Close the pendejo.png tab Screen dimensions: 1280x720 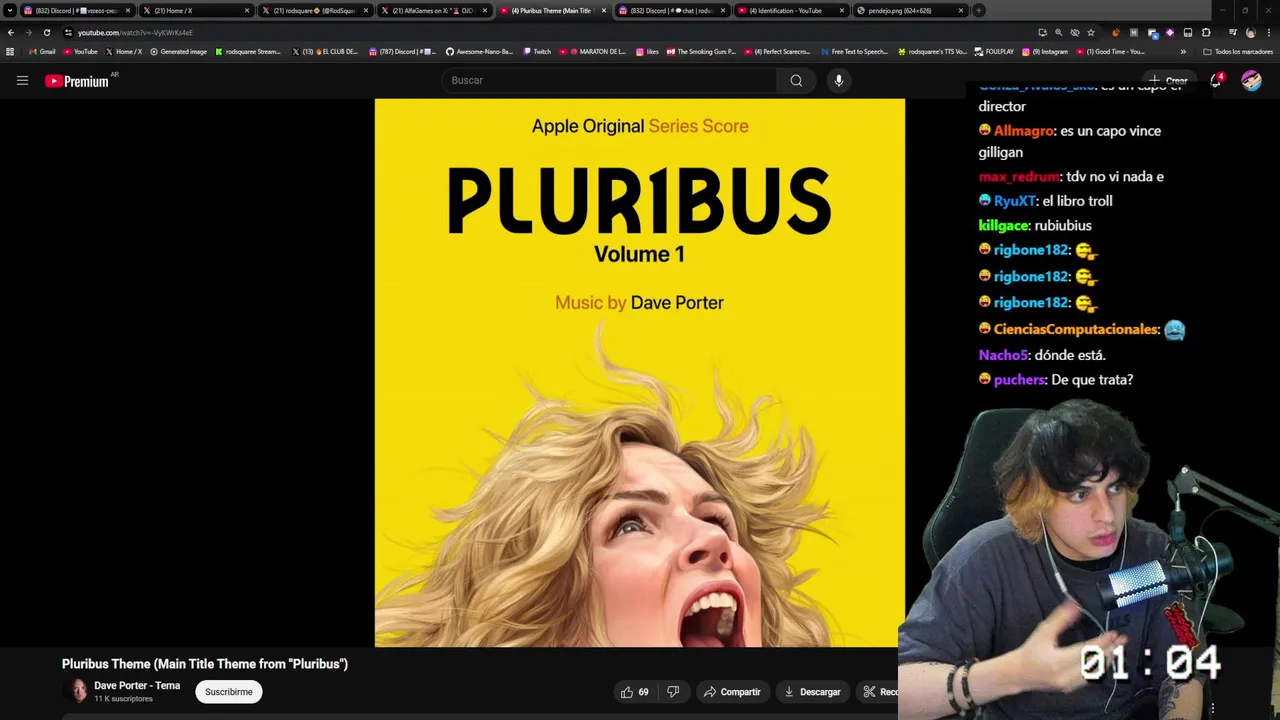[961, 10]
